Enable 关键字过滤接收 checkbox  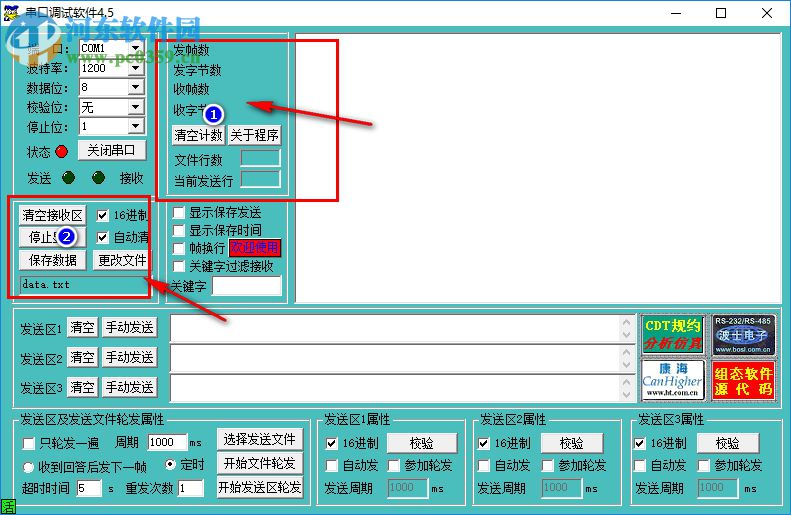(179, 266)
